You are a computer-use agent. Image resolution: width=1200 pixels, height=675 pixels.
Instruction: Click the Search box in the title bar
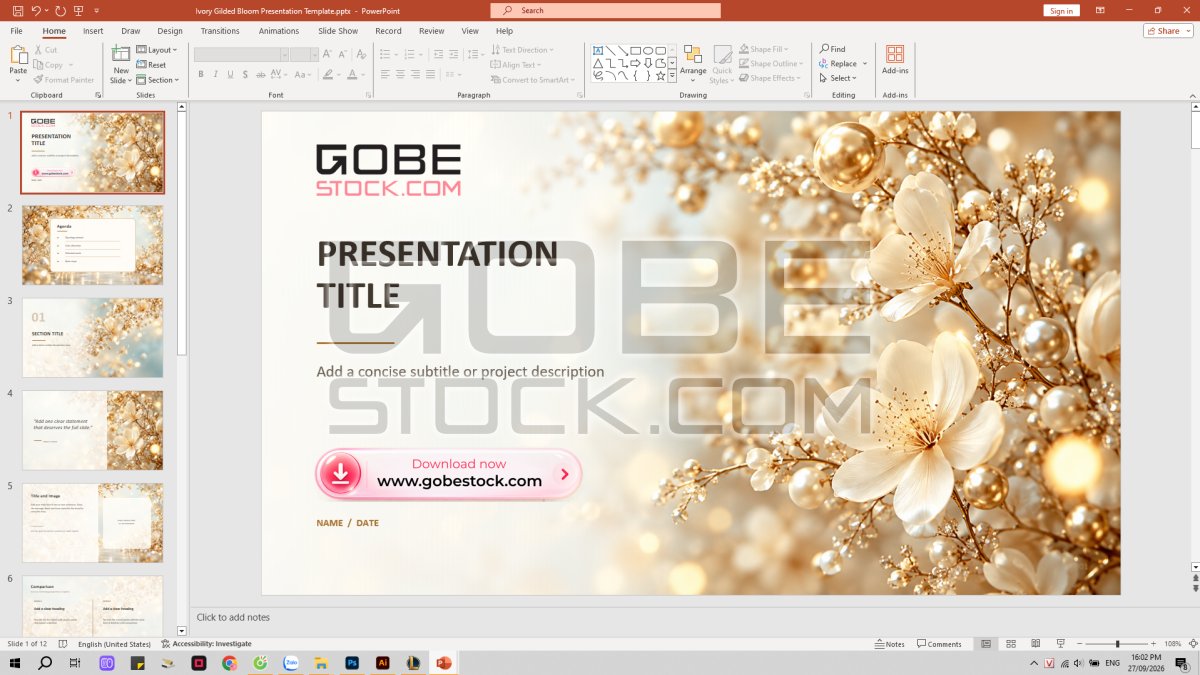pyautogui.click(x=605, y=10)
